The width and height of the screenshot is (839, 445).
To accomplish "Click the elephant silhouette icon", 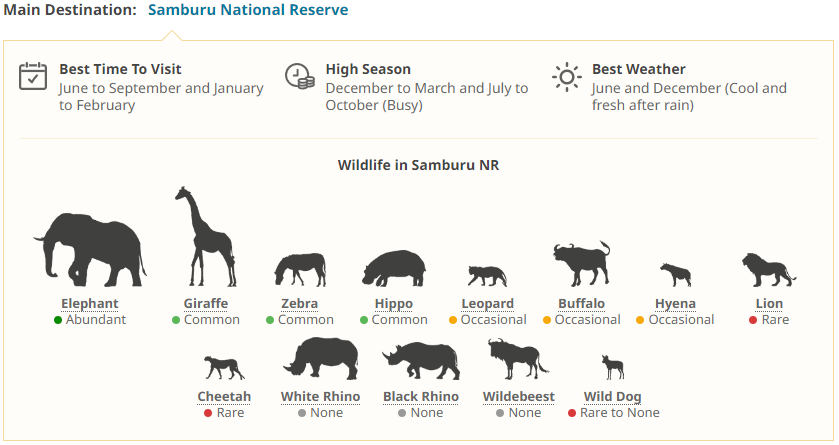I will click(90, 248).
